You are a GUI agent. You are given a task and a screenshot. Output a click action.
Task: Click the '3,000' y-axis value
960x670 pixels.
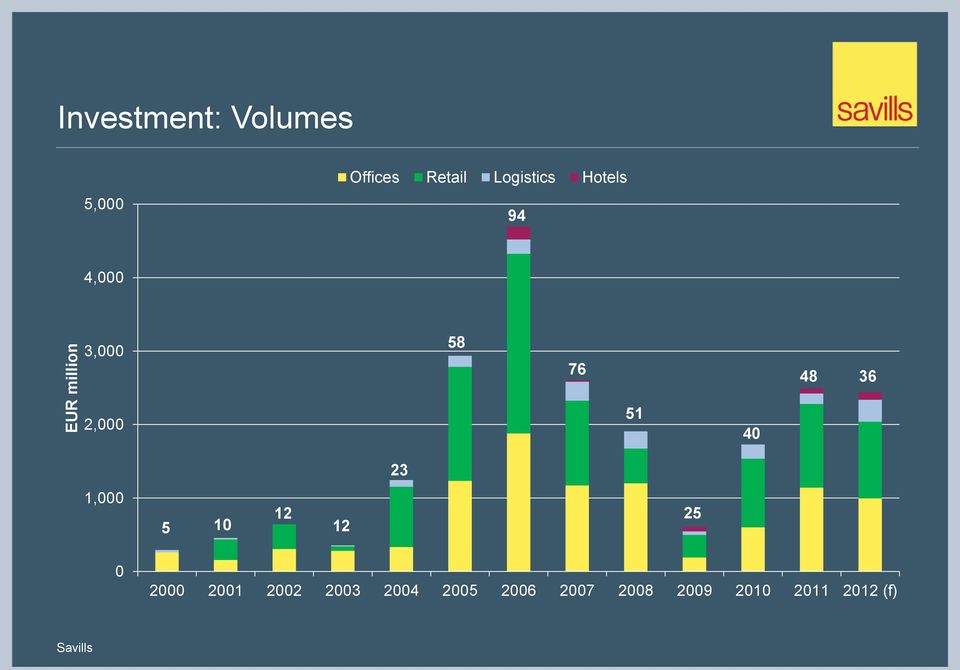tap(104, 351)
